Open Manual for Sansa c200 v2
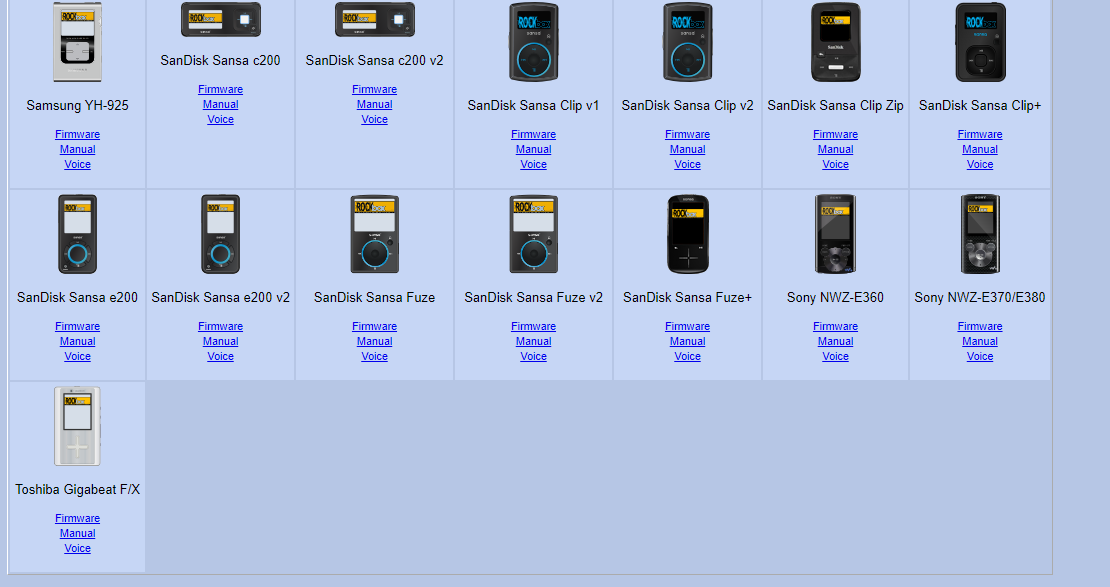This screenshot has height=587, width=1110. pos(374,104)
